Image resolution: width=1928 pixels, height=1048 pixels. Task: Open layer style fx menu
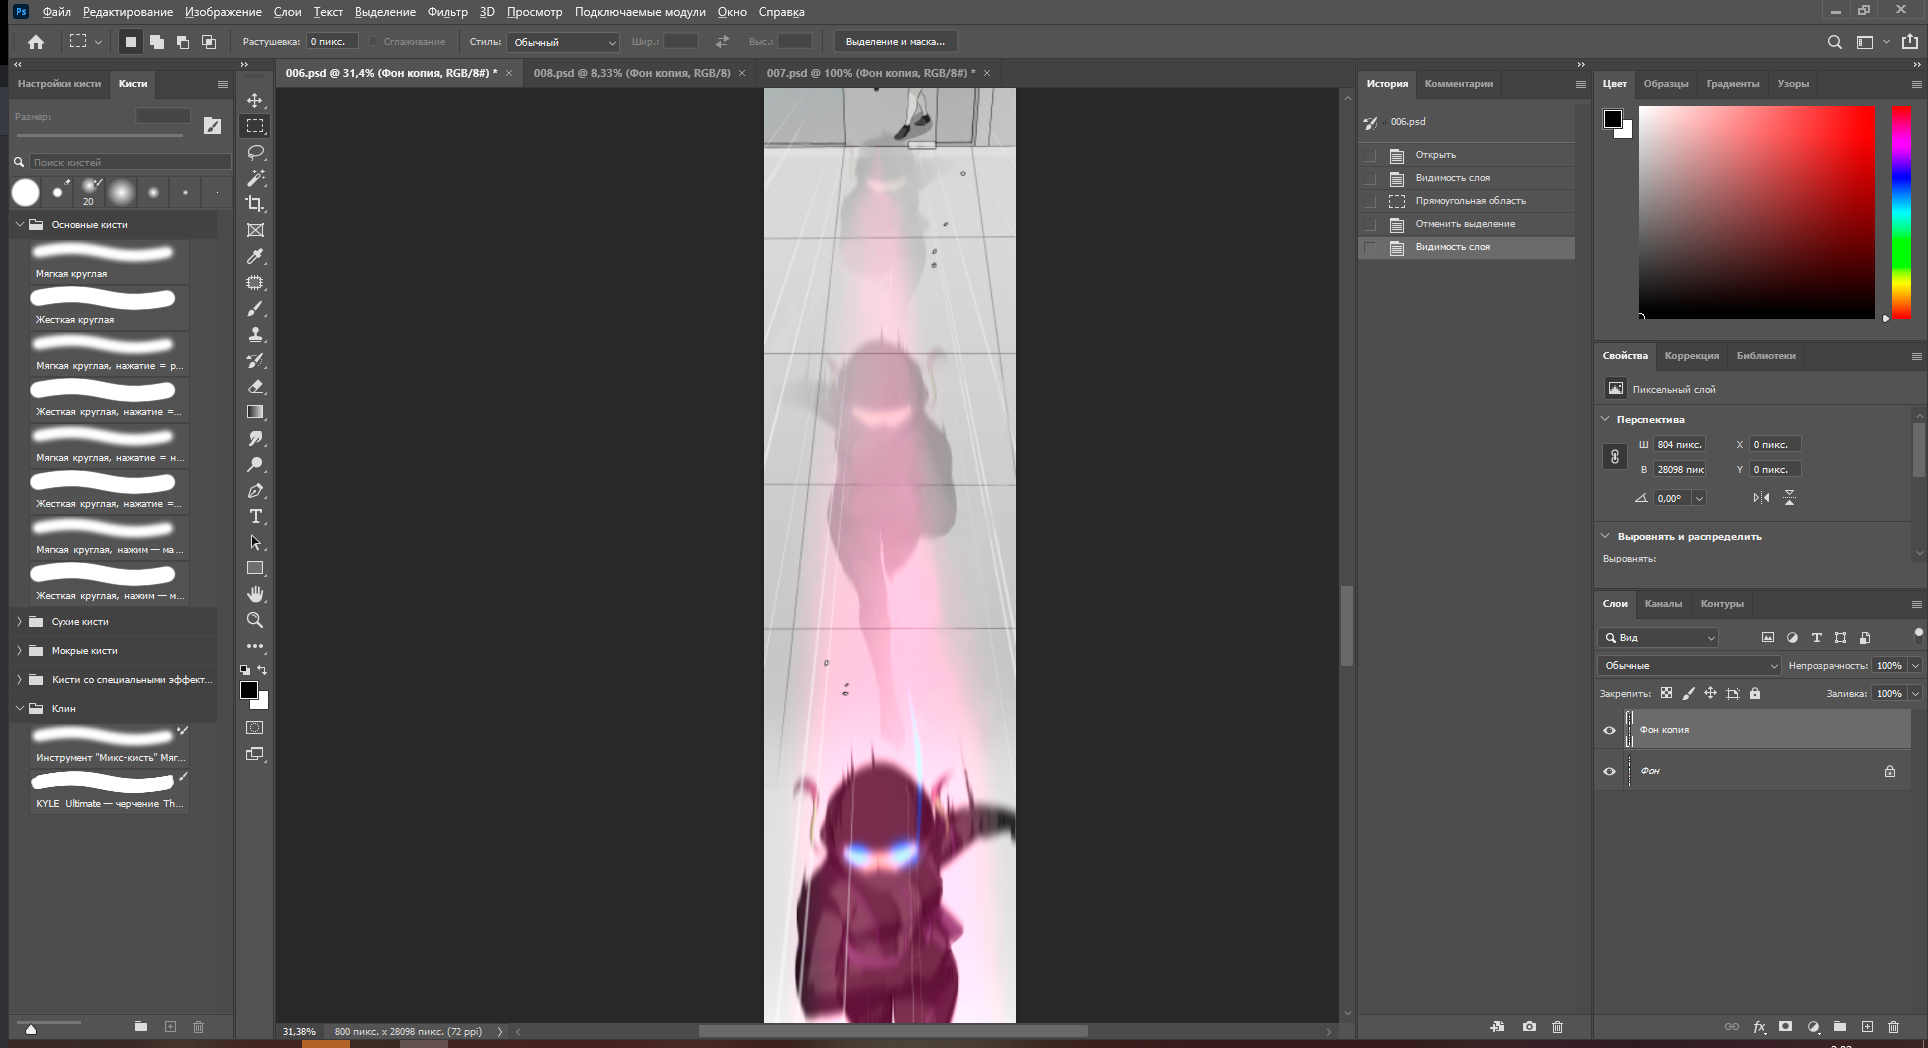[1759, 1027]
